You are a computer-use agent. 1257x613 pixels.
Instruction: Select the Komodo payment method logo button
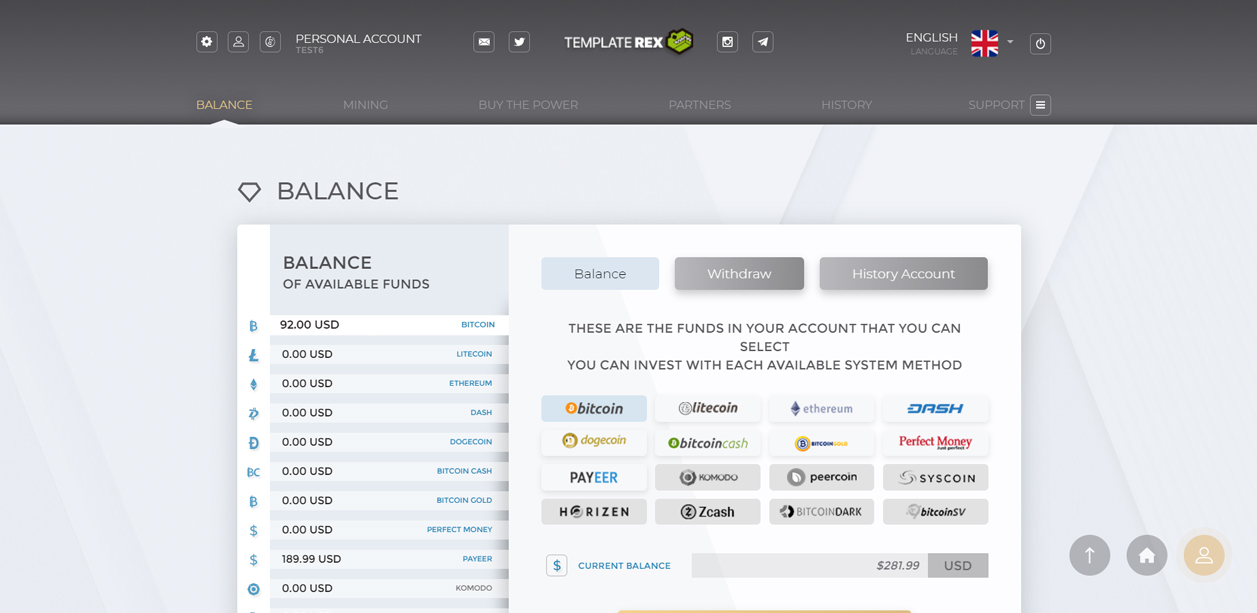coord(708,477)
